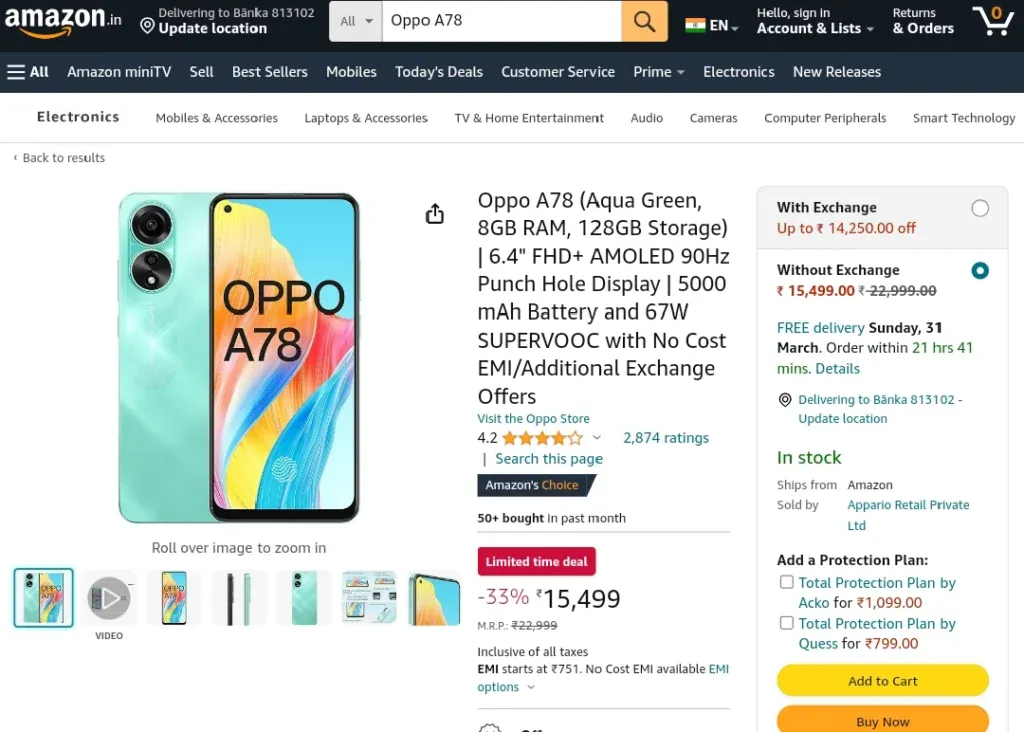Image resolution: width=1024 pixels, height=732 pixels.
Task: Open the All hamburger menu
Action: (x=28, y=72)
